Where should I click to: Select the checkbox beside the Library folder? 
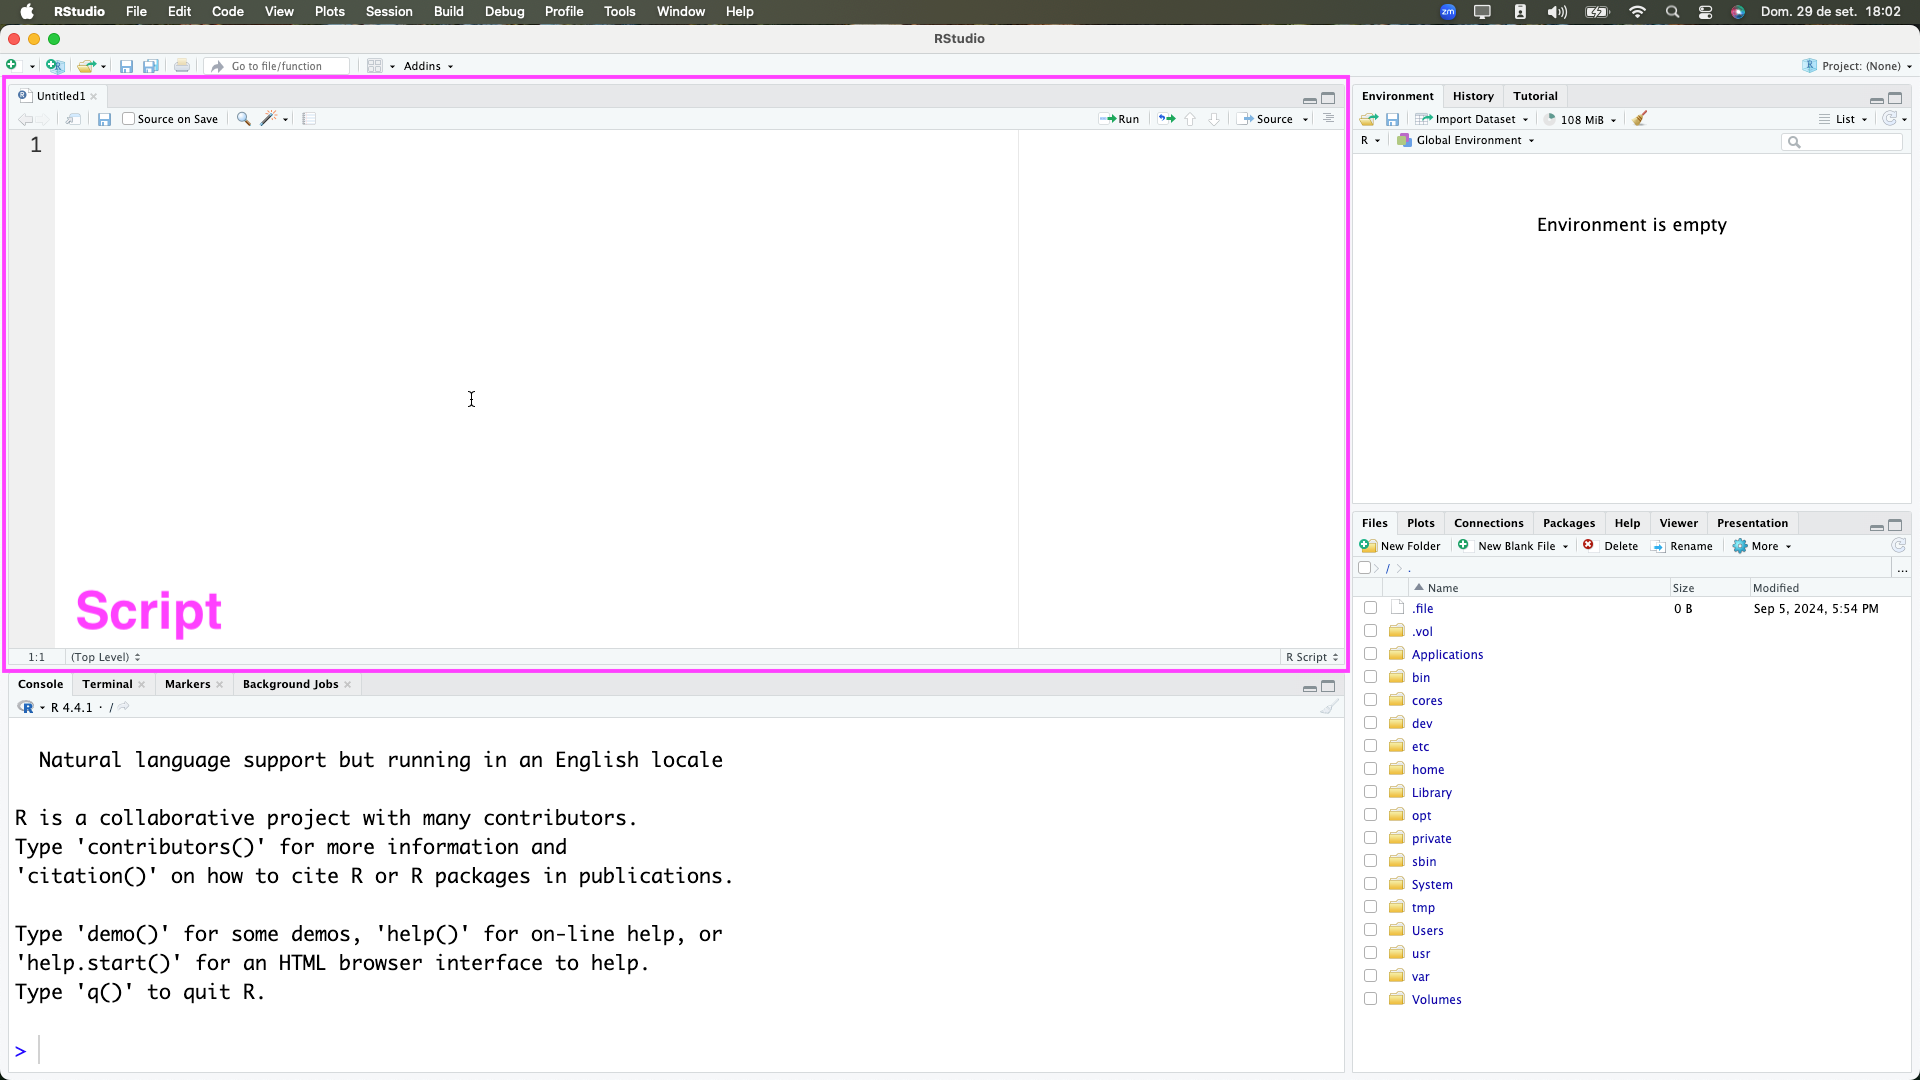click(x=1370, y=792)
